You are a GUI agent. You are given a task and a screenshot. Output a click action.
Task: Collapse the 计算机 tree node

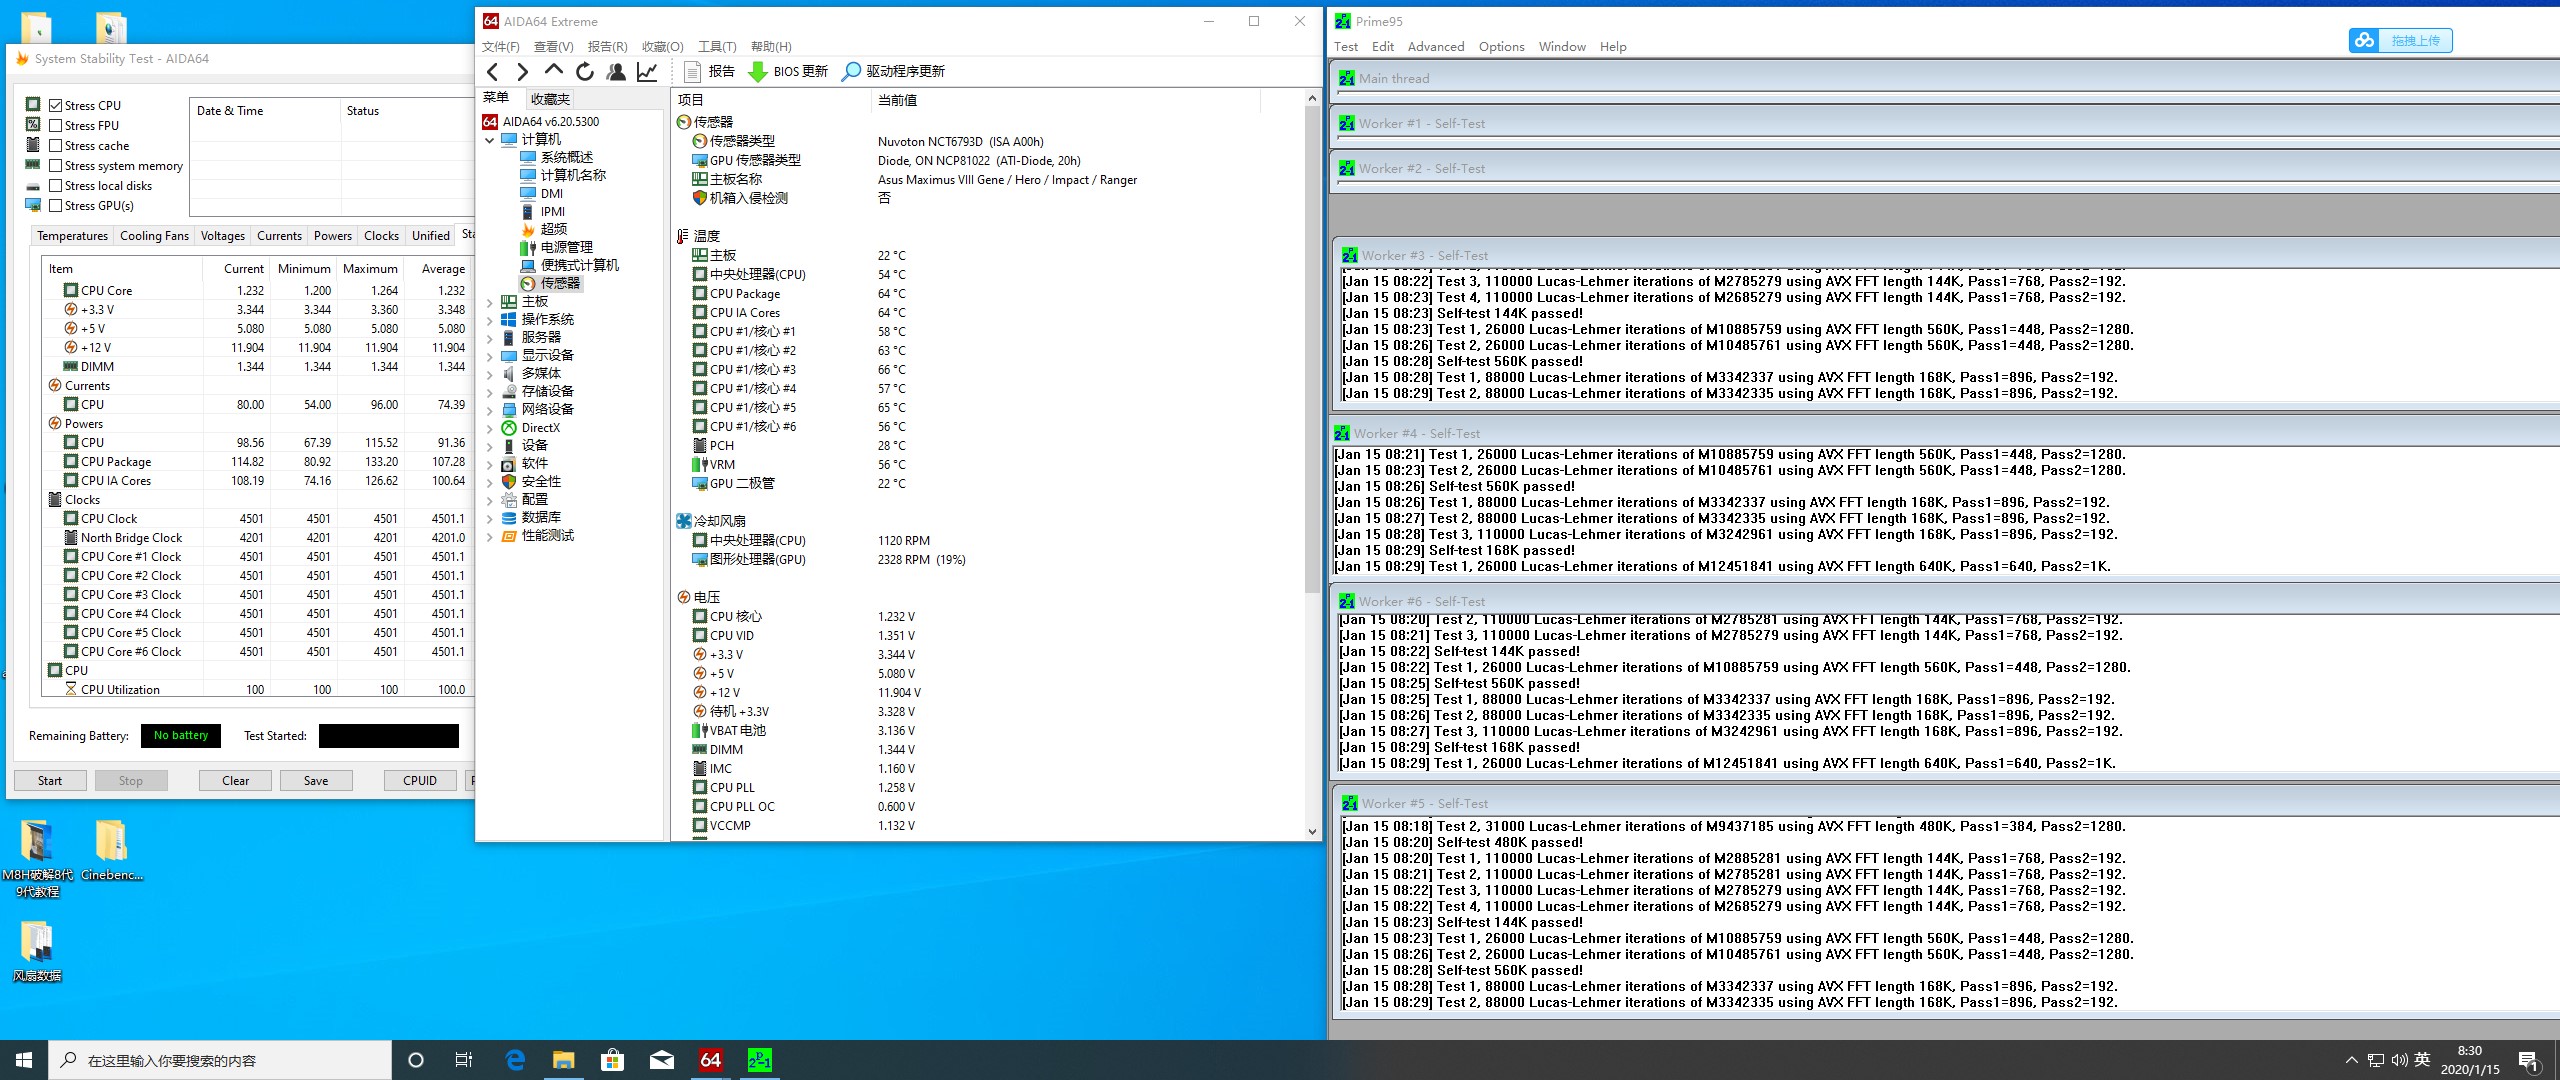click(489, 140)
